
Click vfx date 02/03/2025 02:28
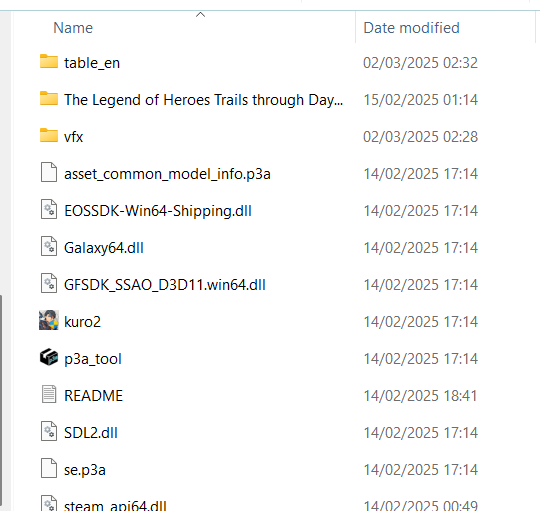pos(420,137)
